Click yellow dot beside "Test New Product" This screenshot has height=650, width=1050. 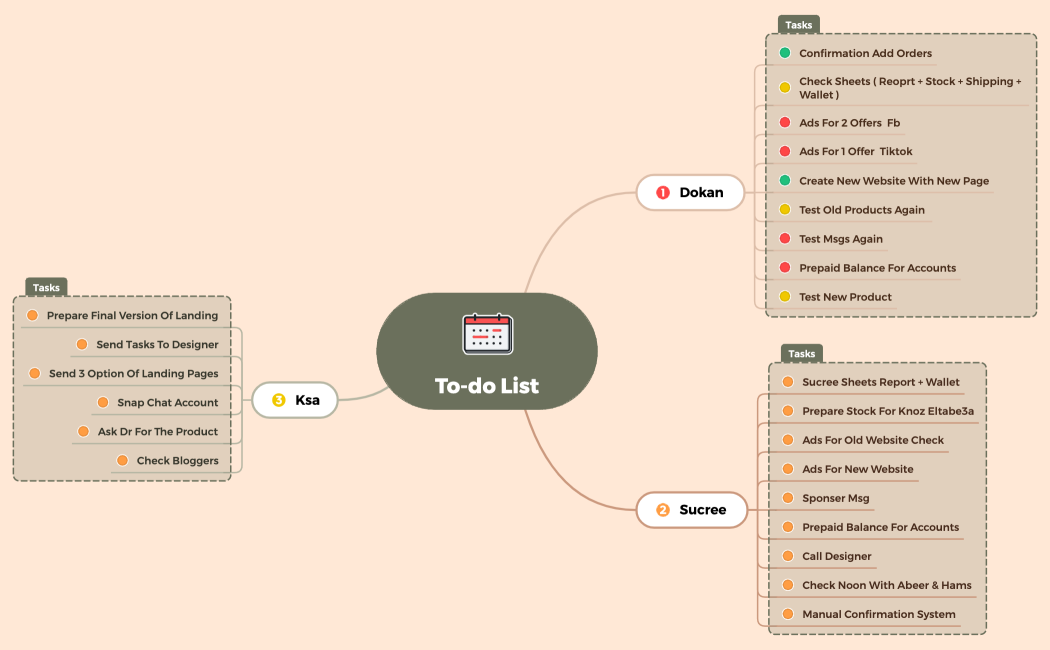787,297
